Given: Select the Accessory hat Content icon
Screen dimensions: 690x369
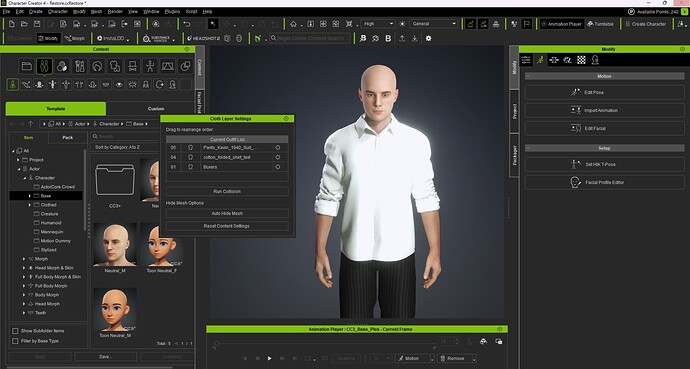Looking at the screenshot, I should click(132, 66).
